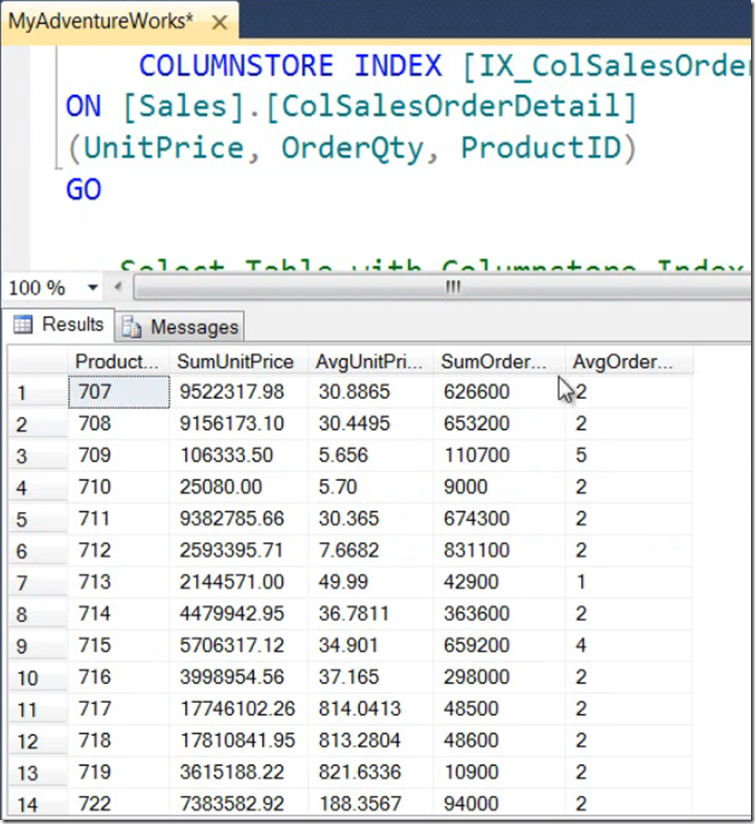Select cell 42900

coord(500,582)
